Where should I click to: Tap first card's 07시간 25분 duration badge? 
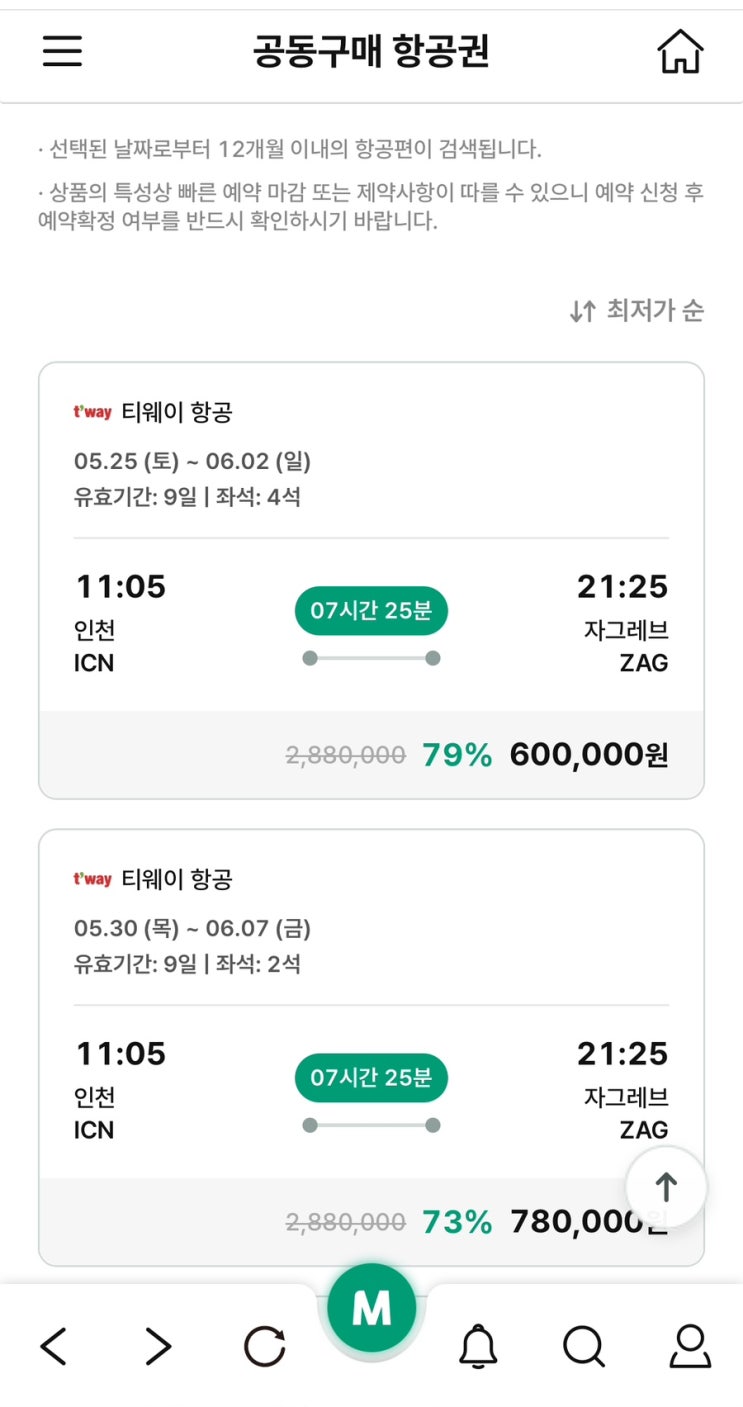click(x=371, y=611)
